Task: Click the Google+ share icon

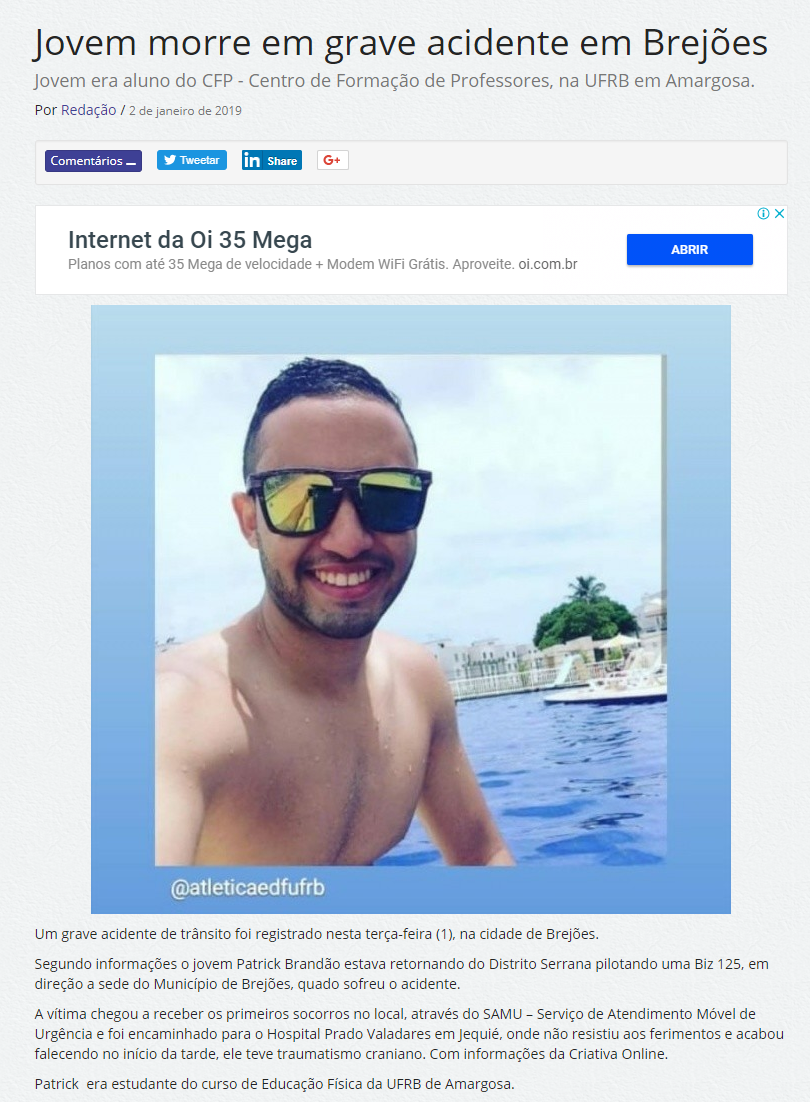Action: (x=332, y=160)
